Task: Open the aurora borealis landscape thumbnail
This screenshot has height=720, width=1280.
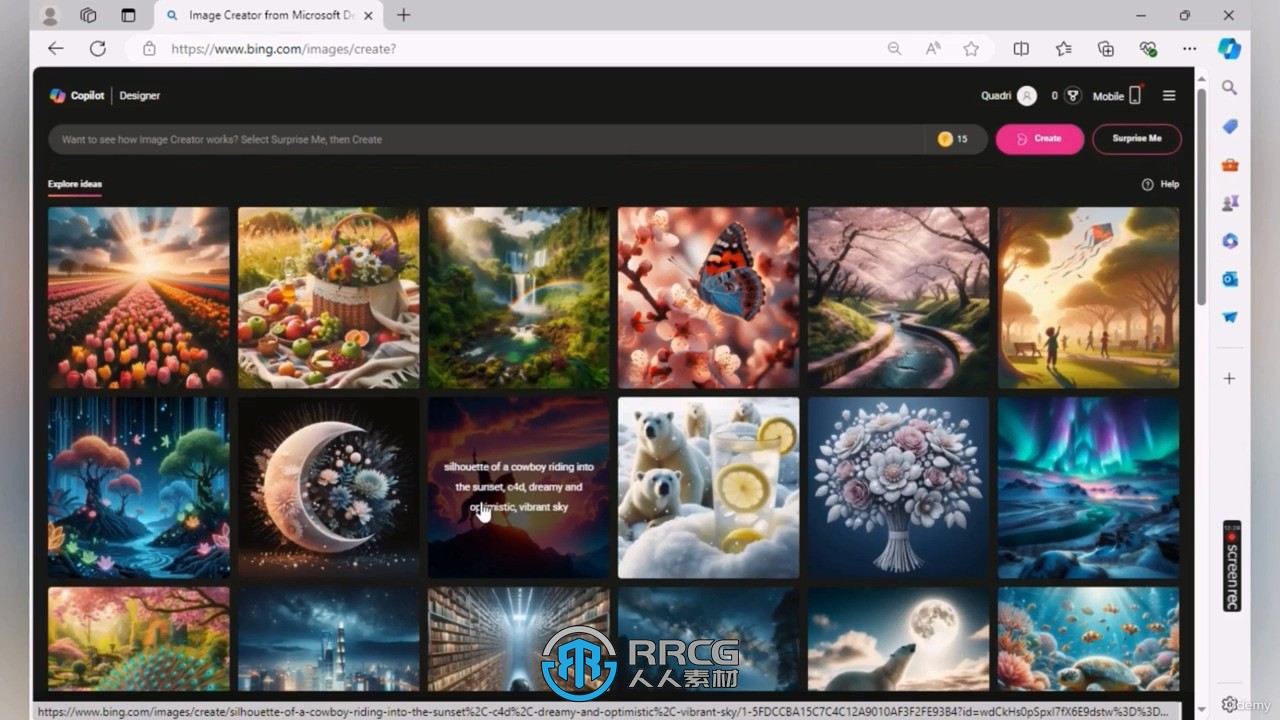Action: click(x=1088, y=488)
